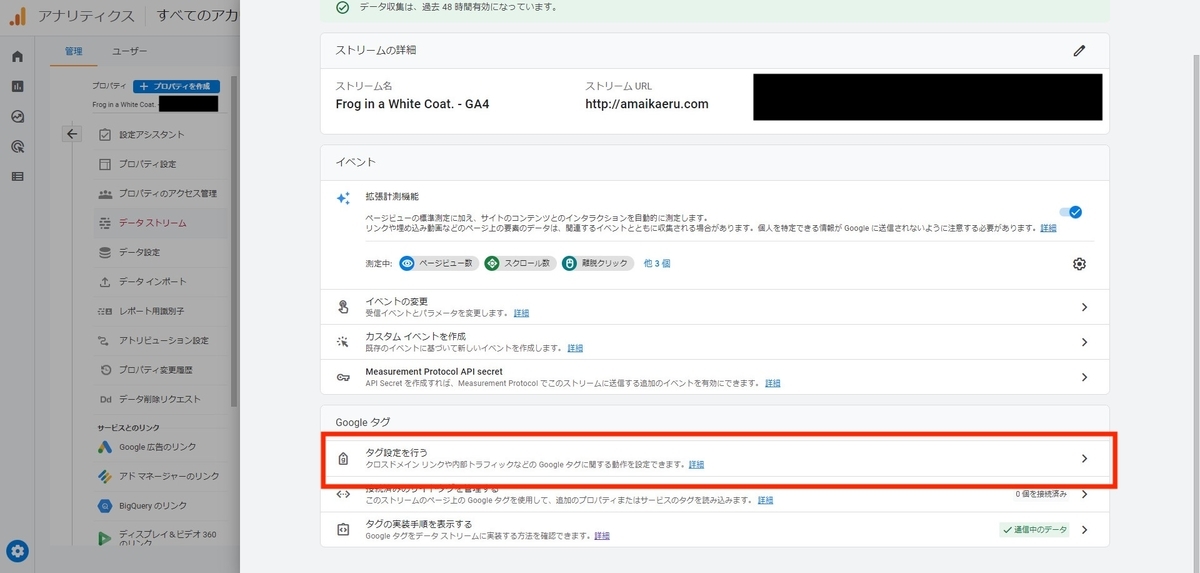The height and width of the screenshot is (573, 1200).
Task: Click the タグの実装手順を表示する icon
Action: (x=343, y=530)
